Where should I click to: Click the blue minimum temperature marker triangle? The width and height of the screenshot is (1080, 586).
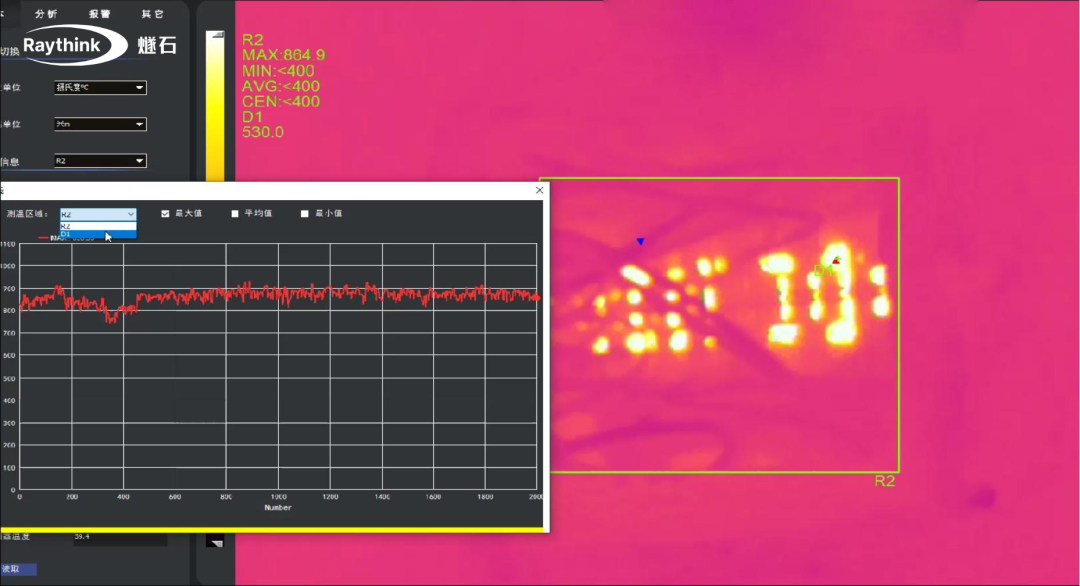(641, 242)
